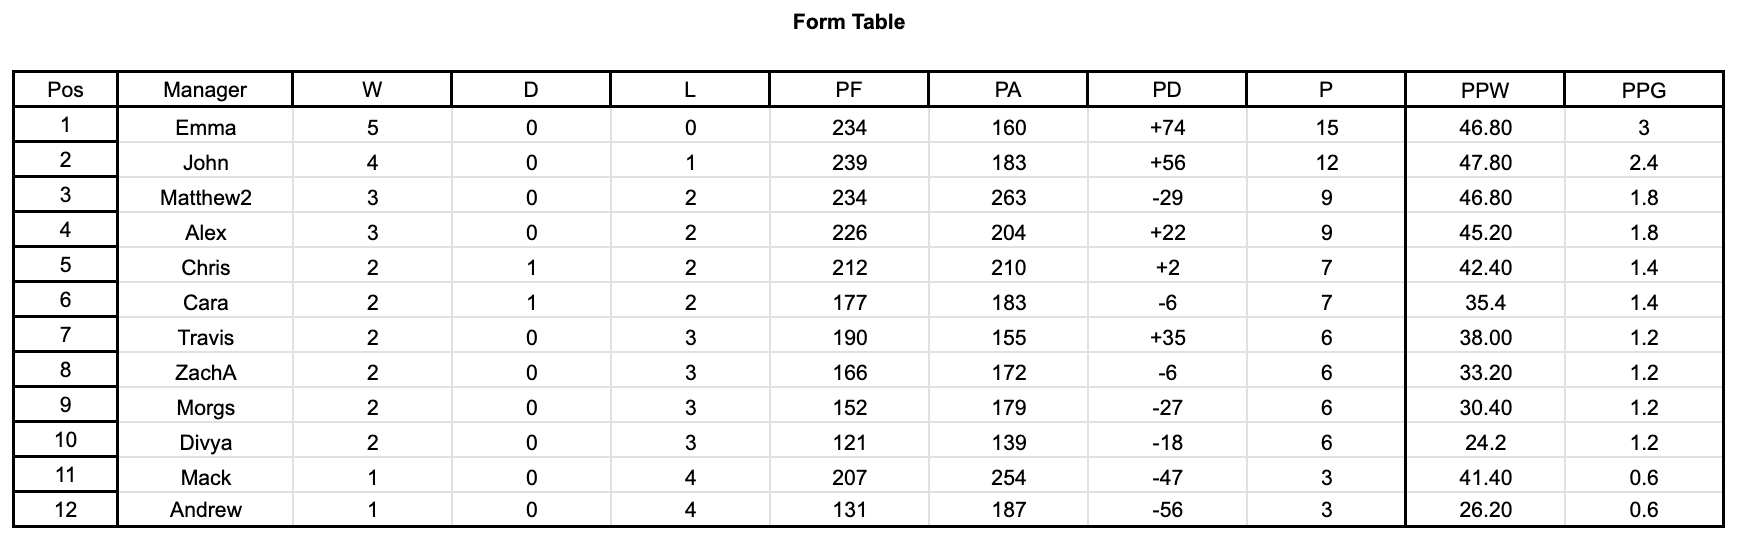
Task: Select Andrew's PD value -56
Action: point(1167,510)
